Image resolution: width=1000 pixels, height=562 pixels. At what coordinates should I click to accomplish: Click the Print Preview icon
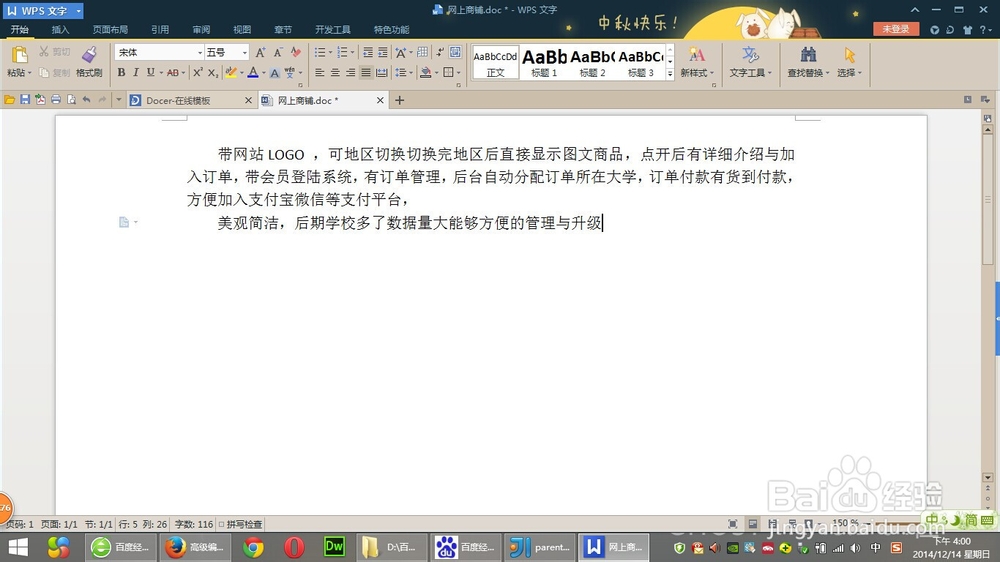(x=71, y=100)
